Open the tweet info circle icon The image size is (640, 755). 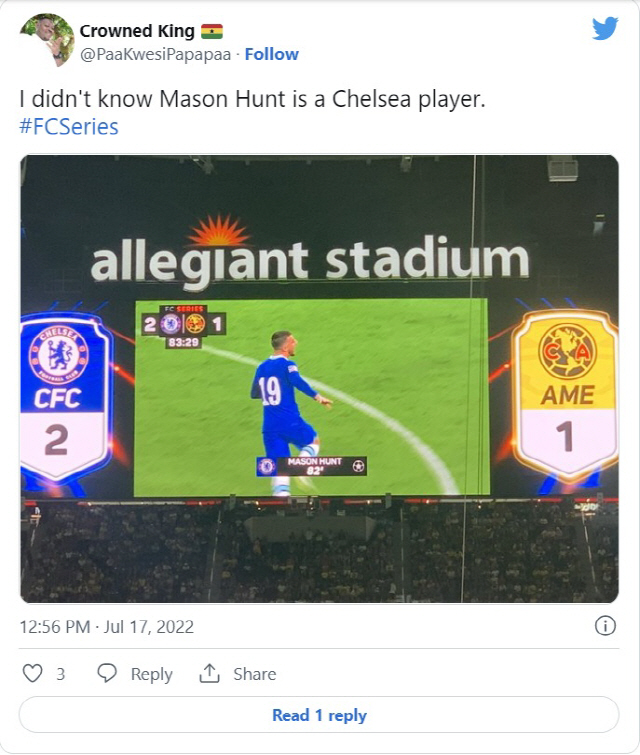(x=605, y=626)
